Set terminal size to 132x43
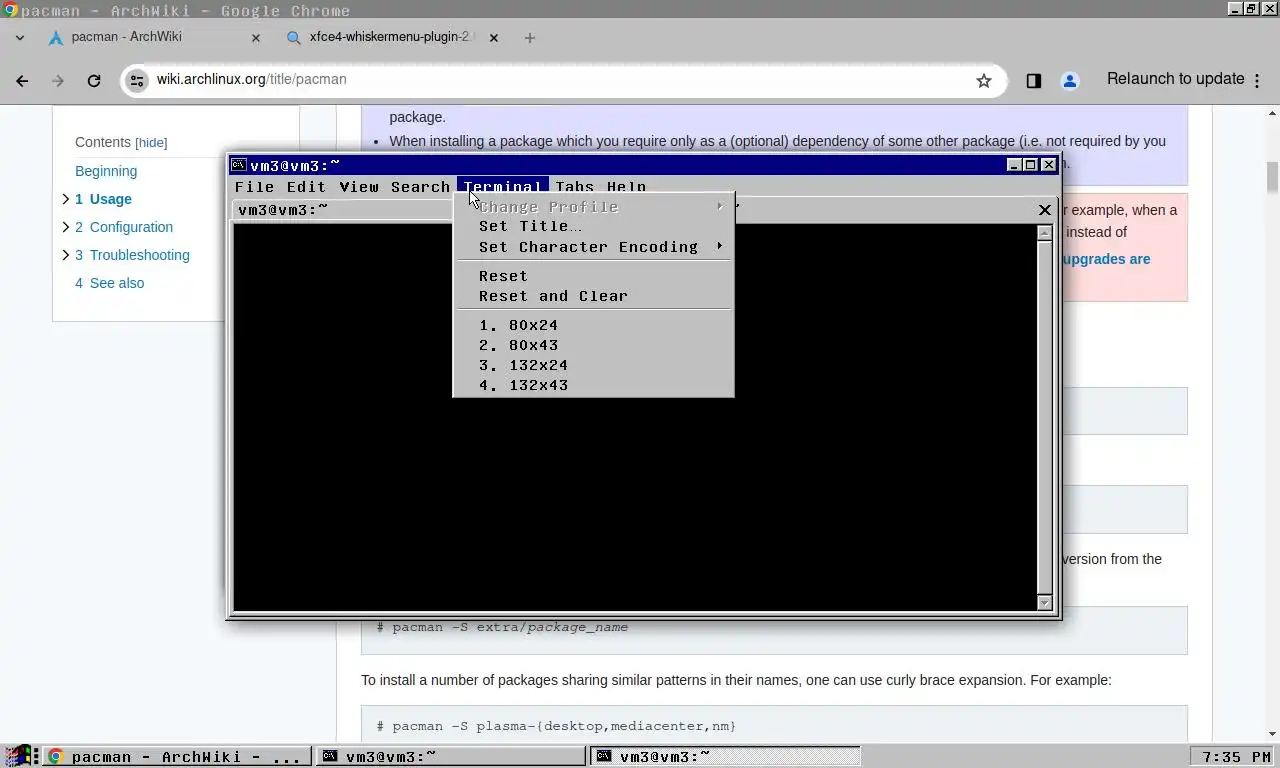 click(593, 385)
